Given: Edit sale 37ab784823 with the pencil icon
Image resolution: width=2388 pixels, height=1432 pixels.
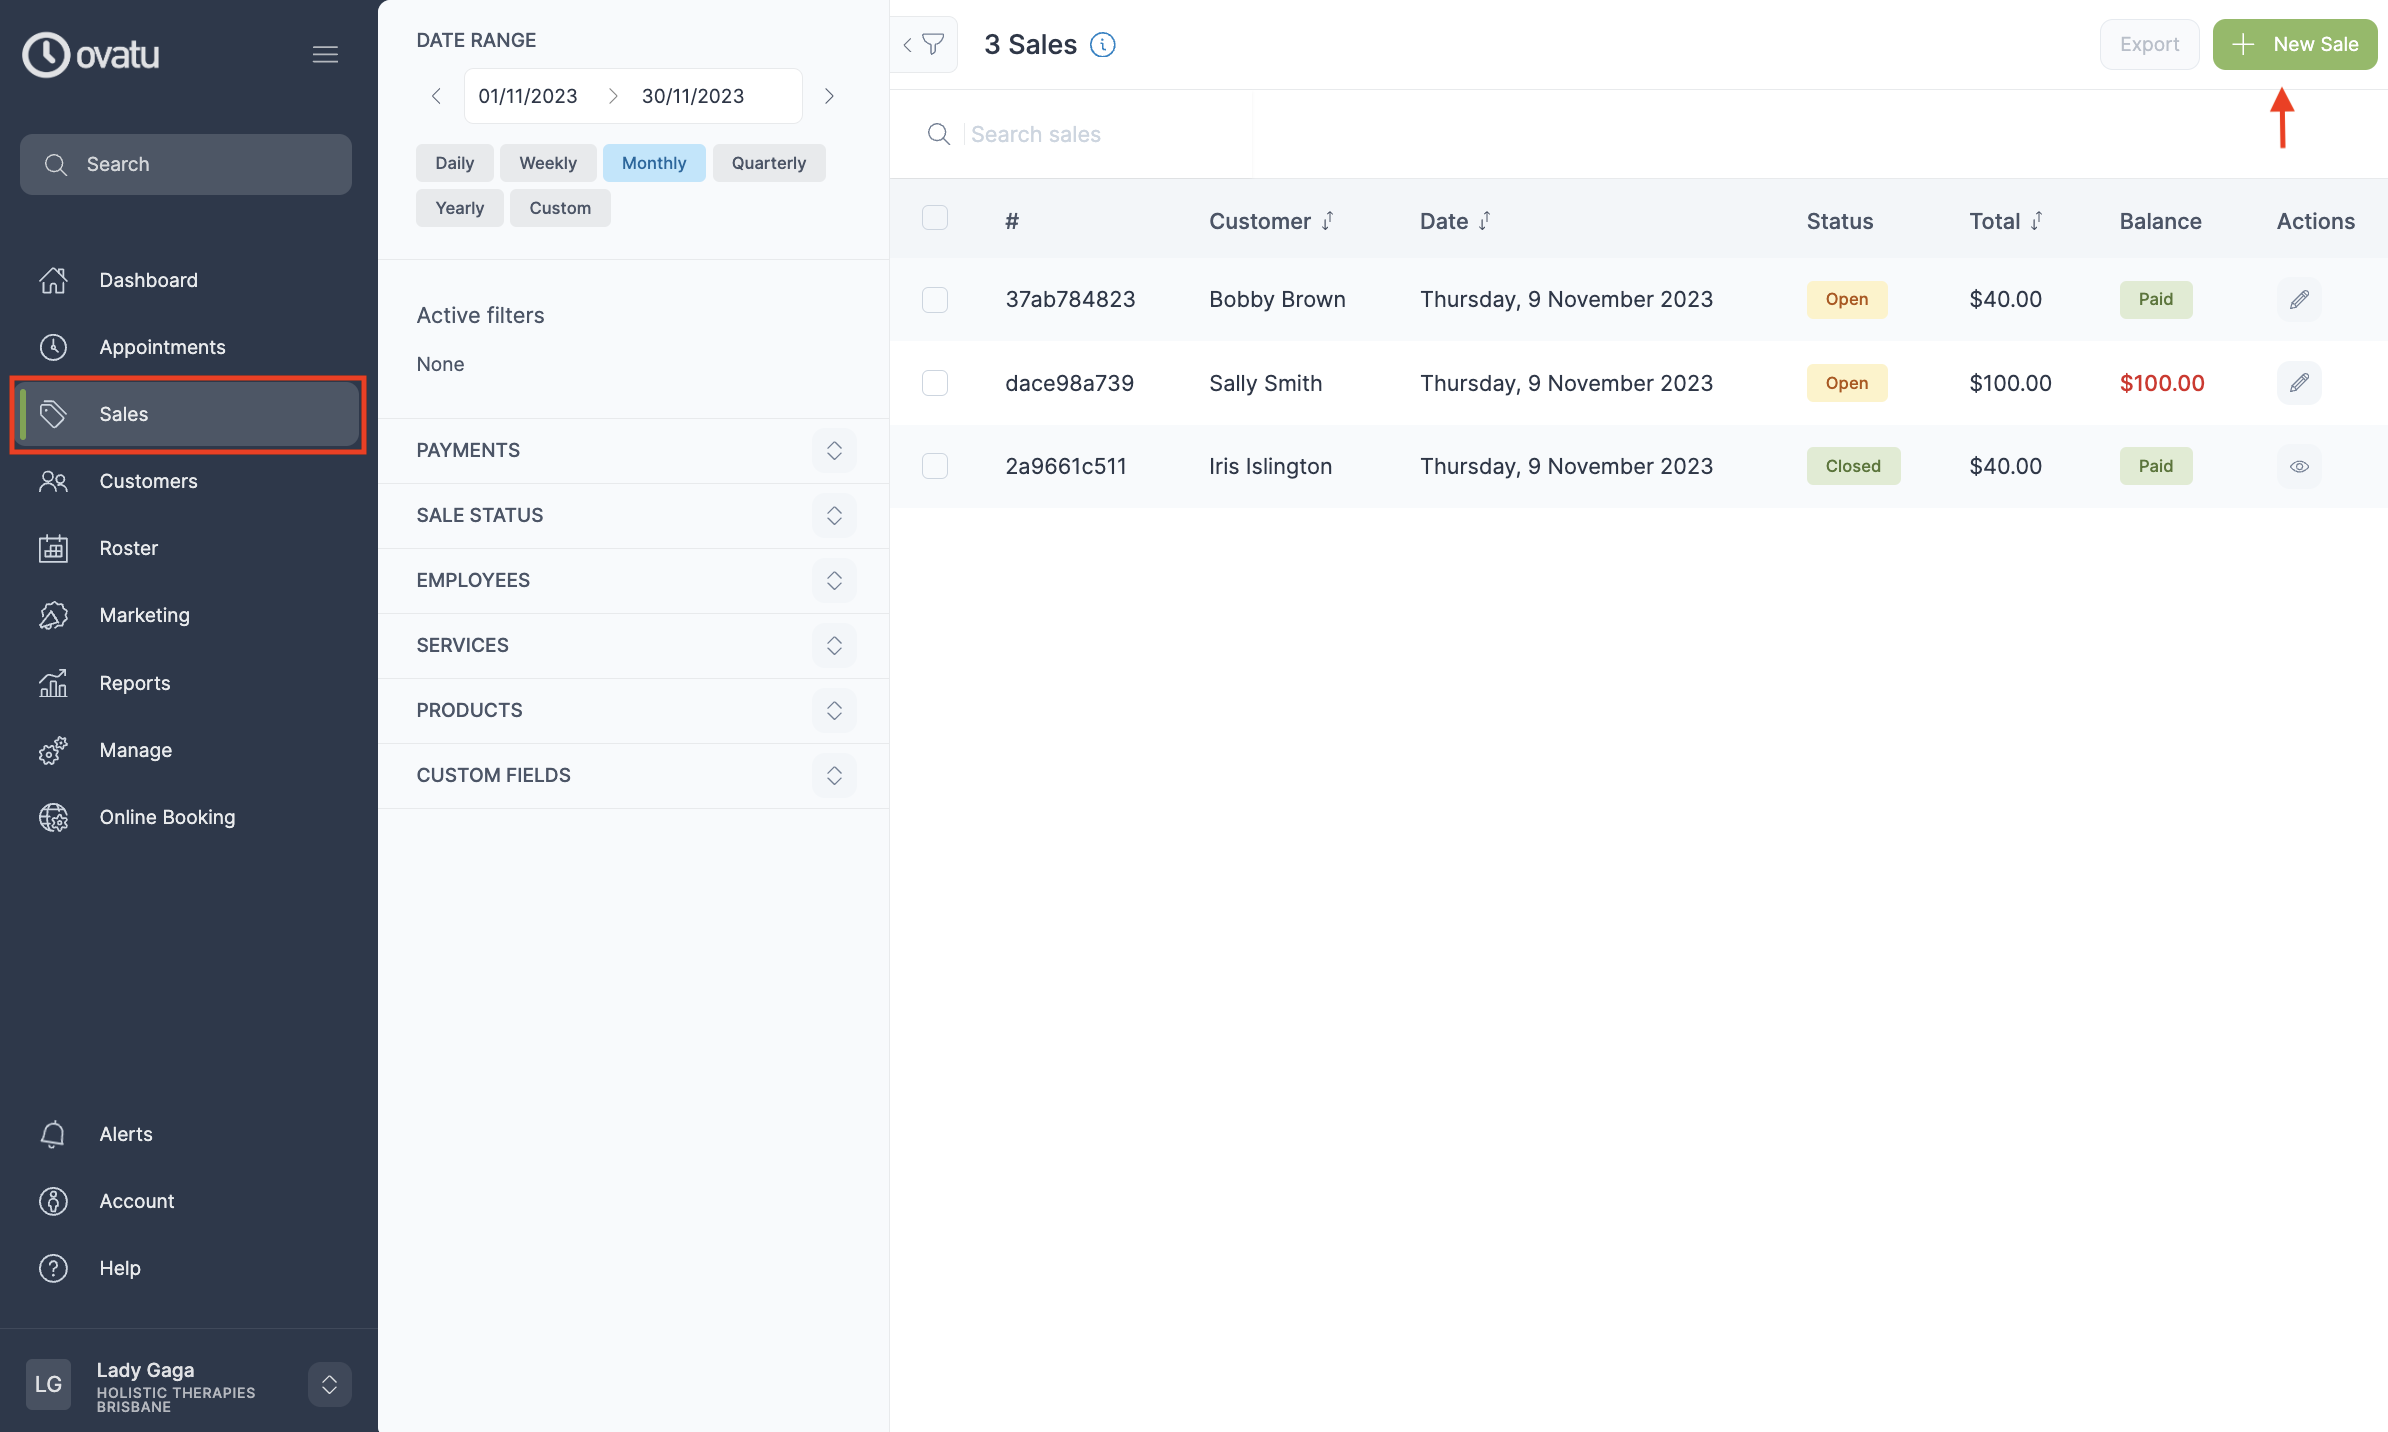Looking at the screenshot, I should 2298,299.
